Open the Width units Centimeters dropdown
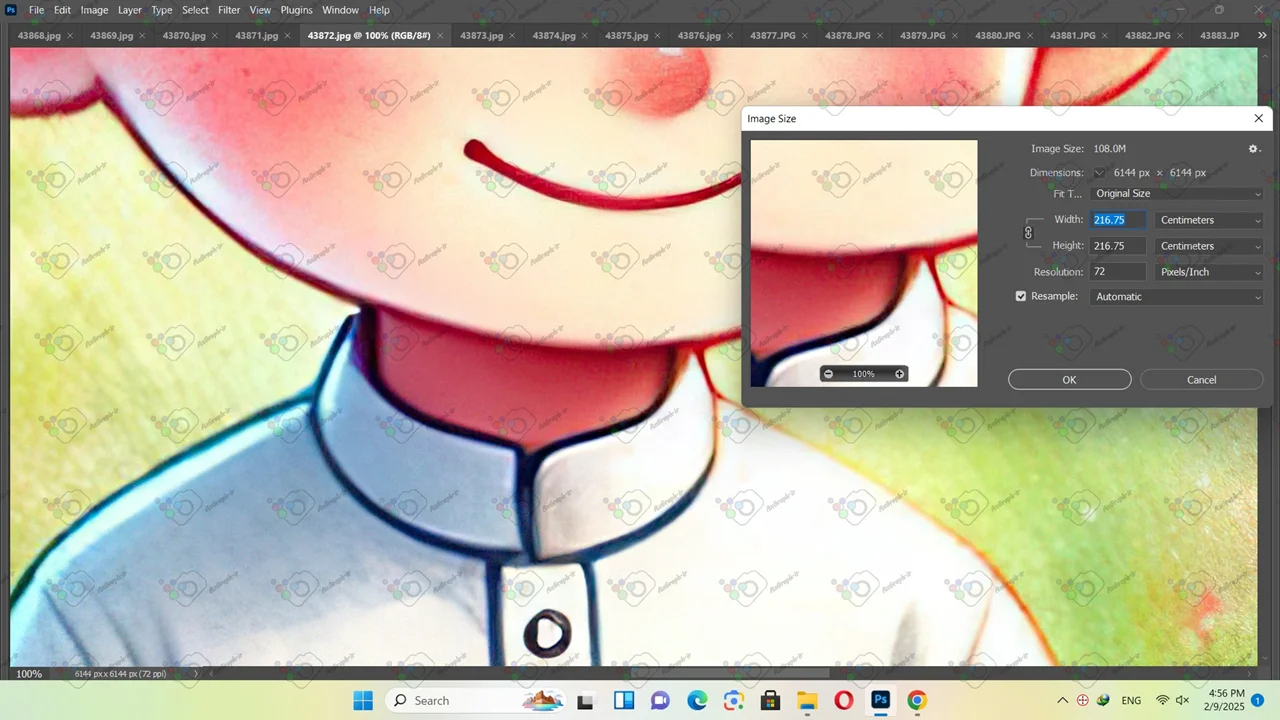This screenshot has width=1280, height=720. click(x=1209, y=220)
